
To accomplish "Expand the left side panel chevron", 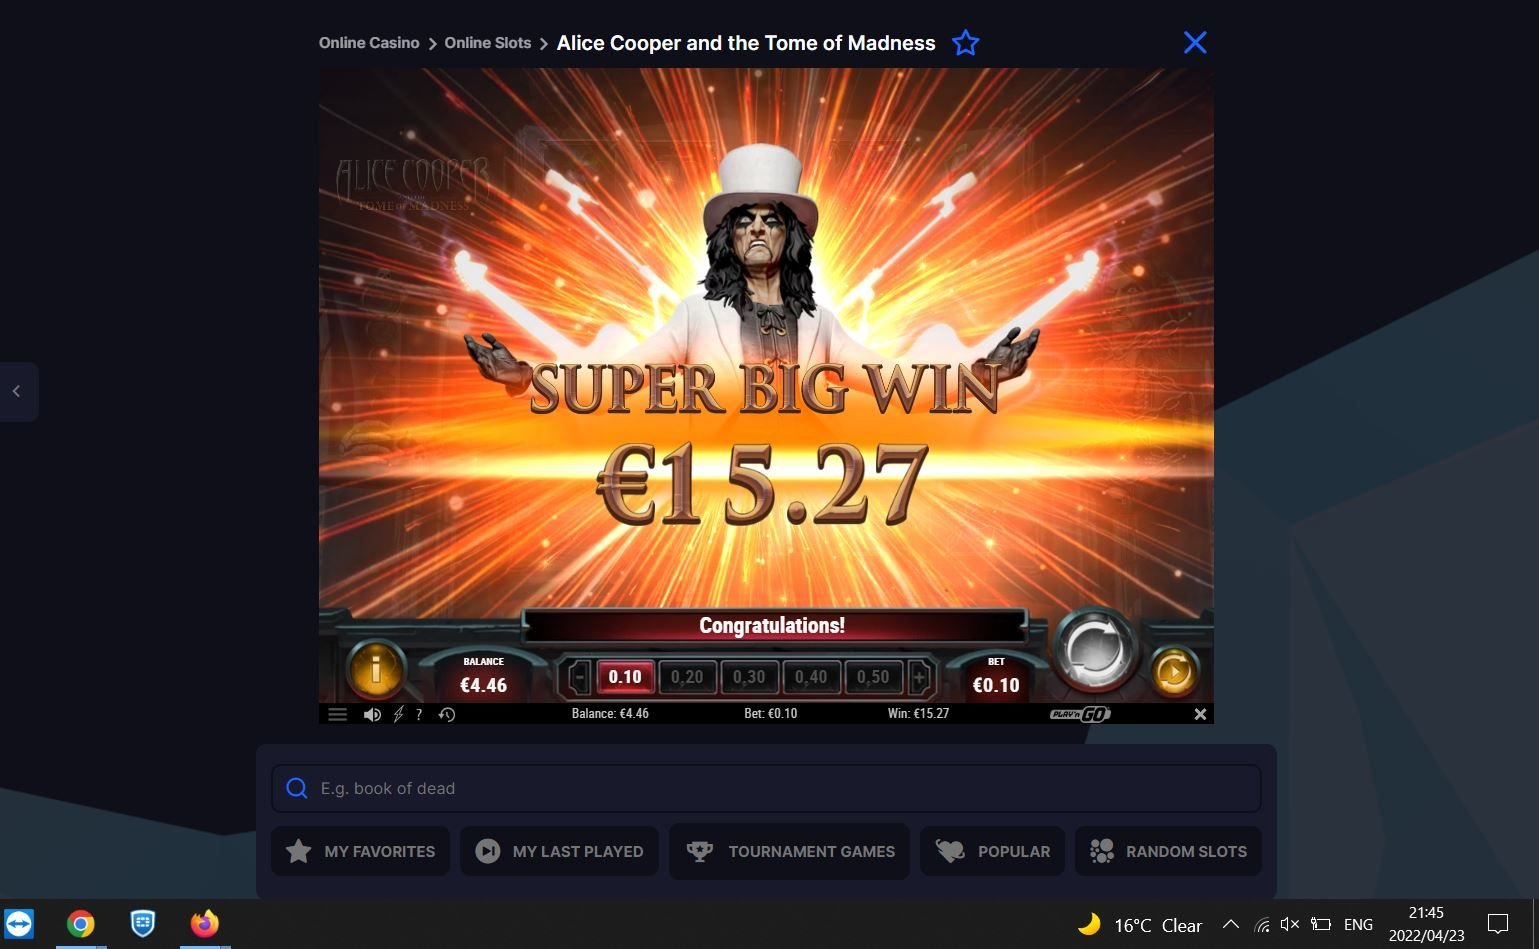I will (x=17, y=391).
